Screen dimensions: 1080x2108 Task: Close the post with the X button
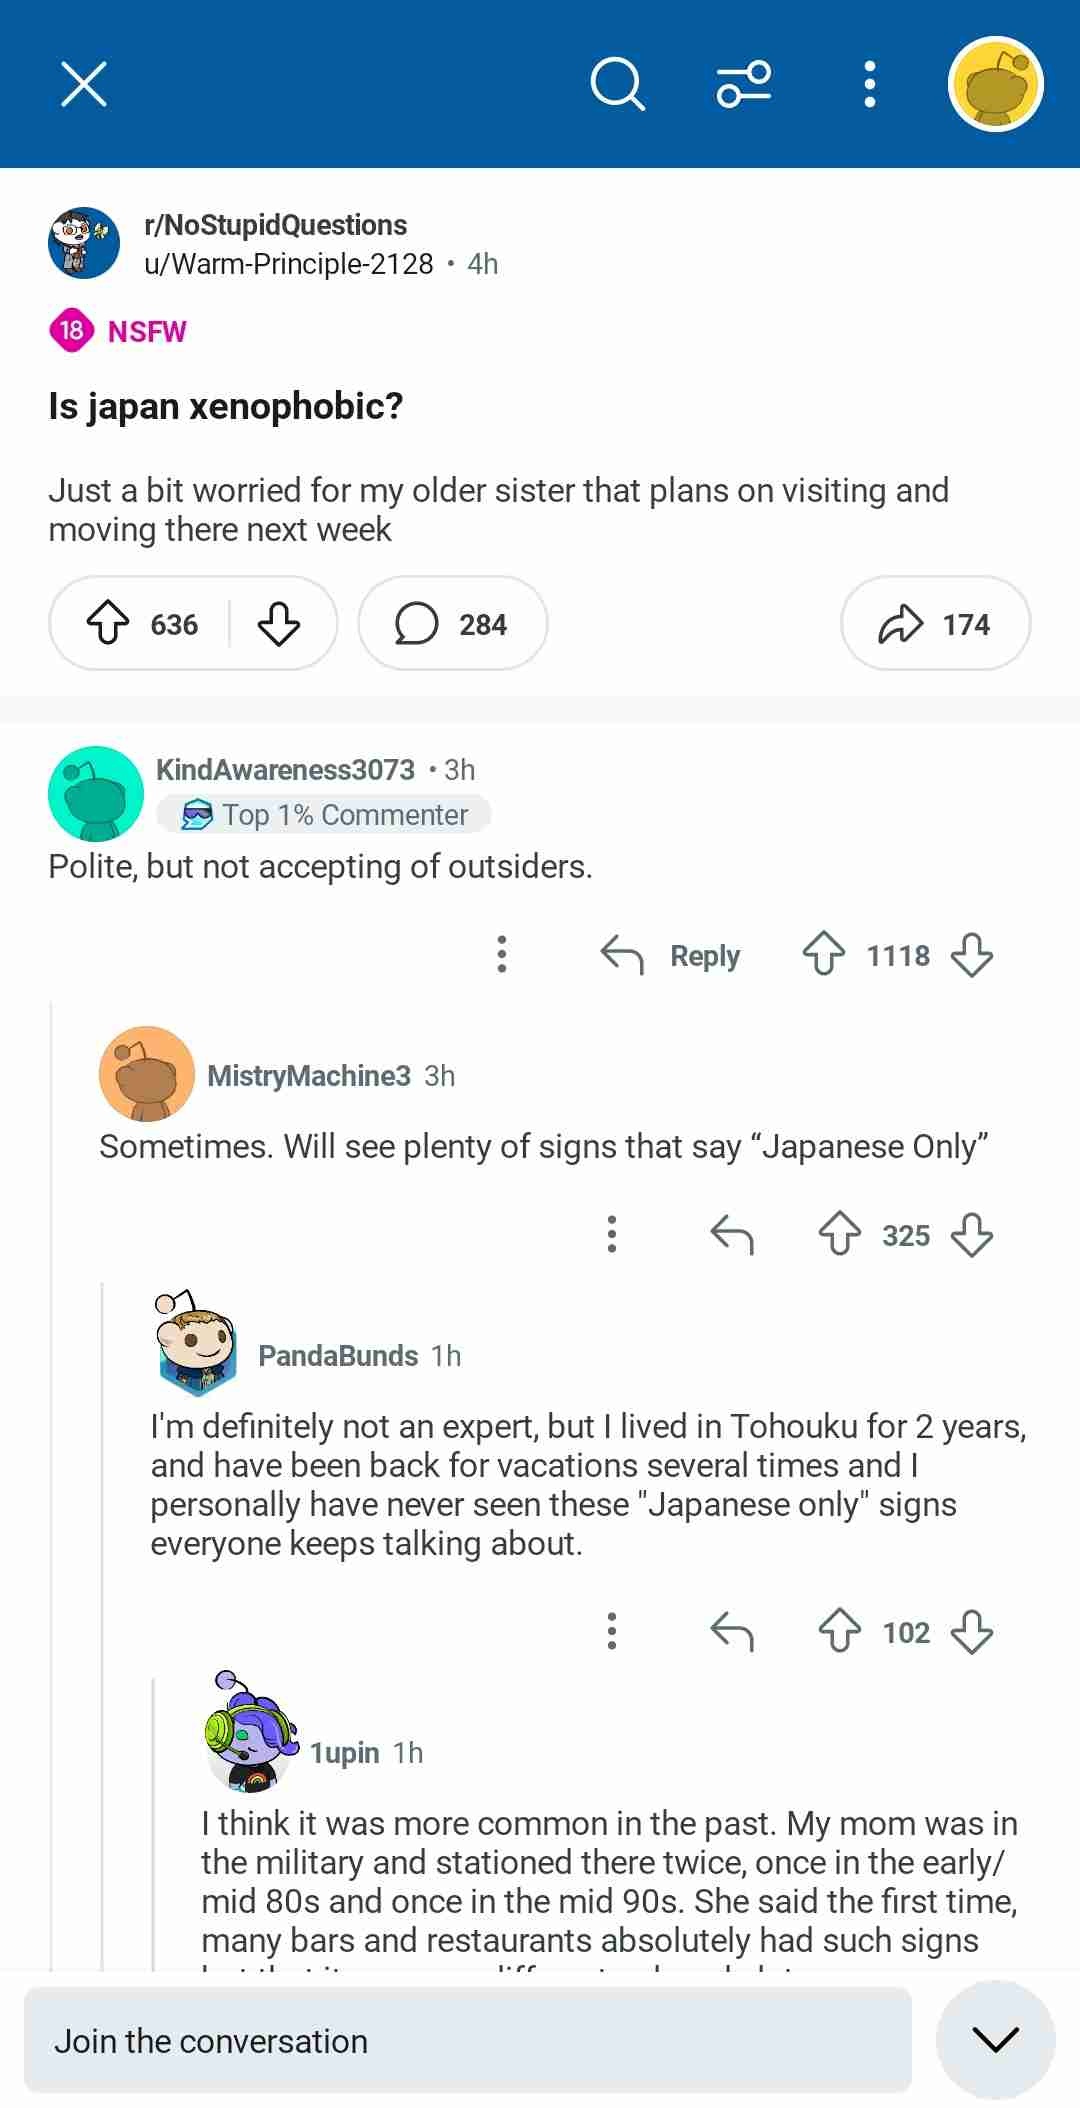(x=84, y=84)
